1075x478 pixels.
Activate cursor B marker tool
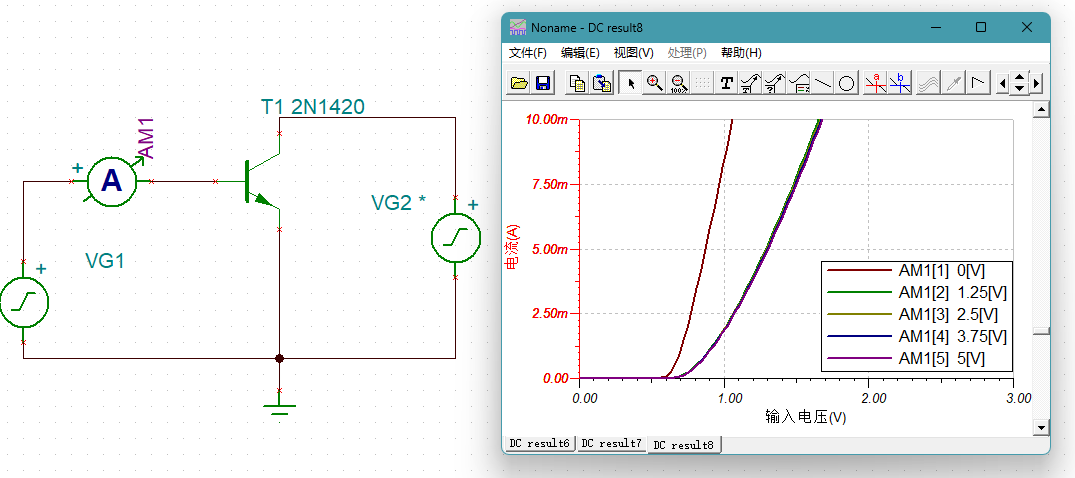tap(900, 84)
